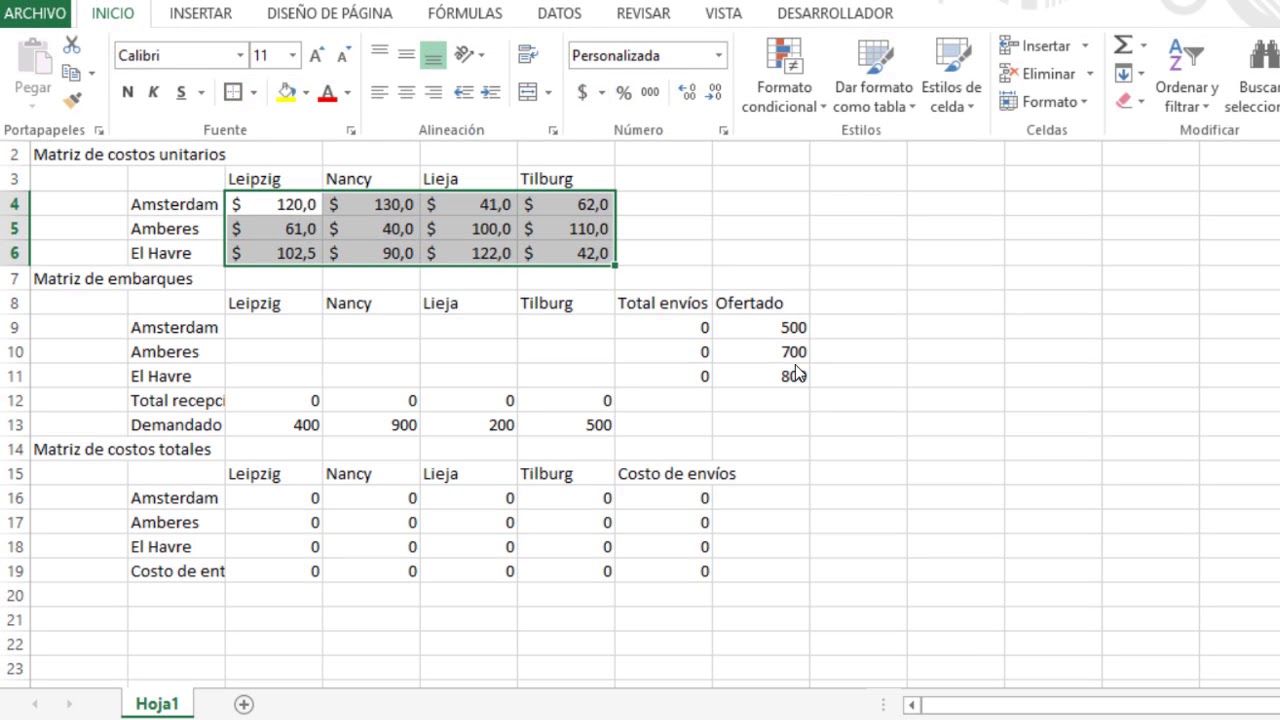Toggle center horizontal alignment
1280x720 pixels.
coord(406,92)
